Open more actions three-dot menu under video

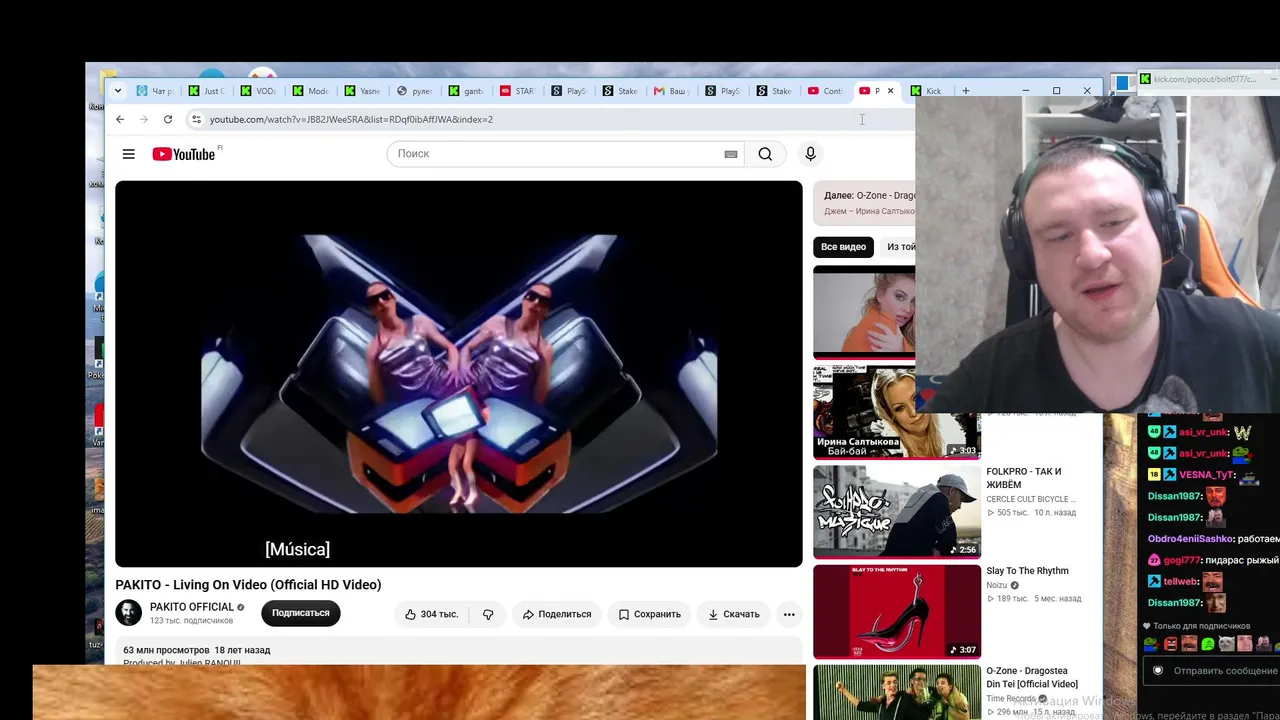pos(789,614)
